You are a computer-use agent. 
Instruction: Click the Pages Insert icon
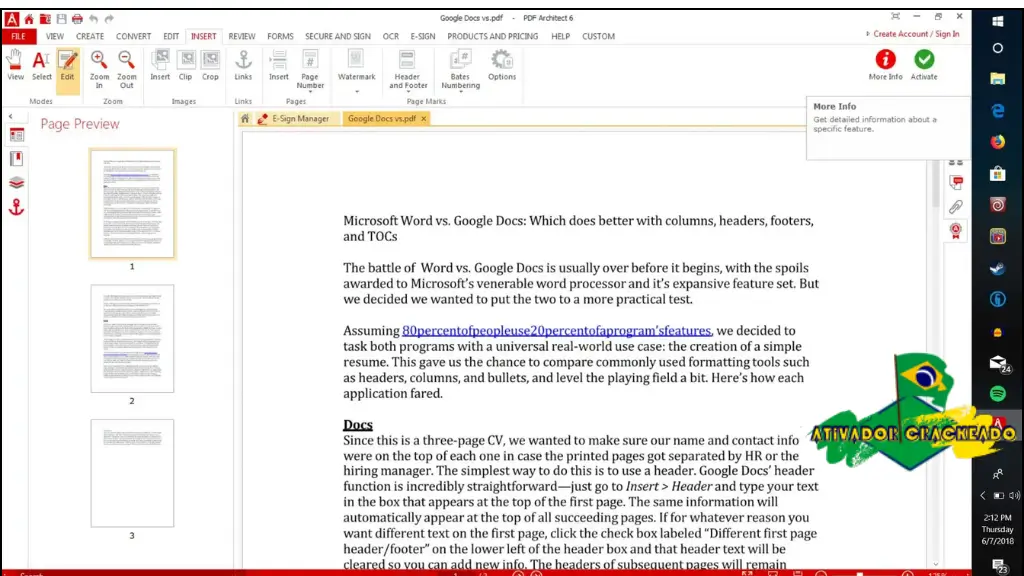point(279,65)
